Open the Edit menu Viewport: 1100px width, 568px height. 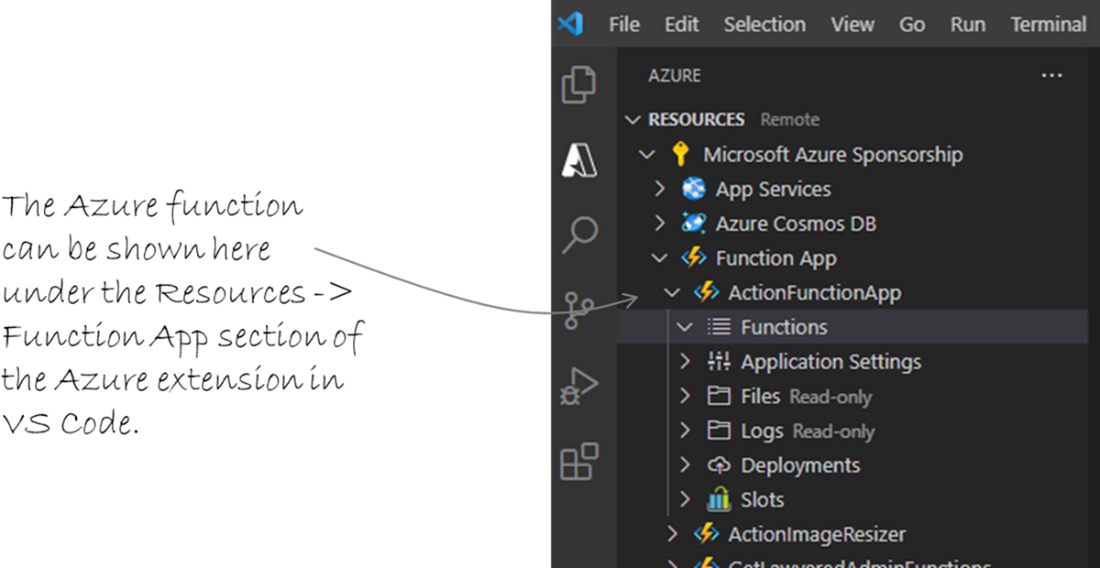tap(682, 25)
